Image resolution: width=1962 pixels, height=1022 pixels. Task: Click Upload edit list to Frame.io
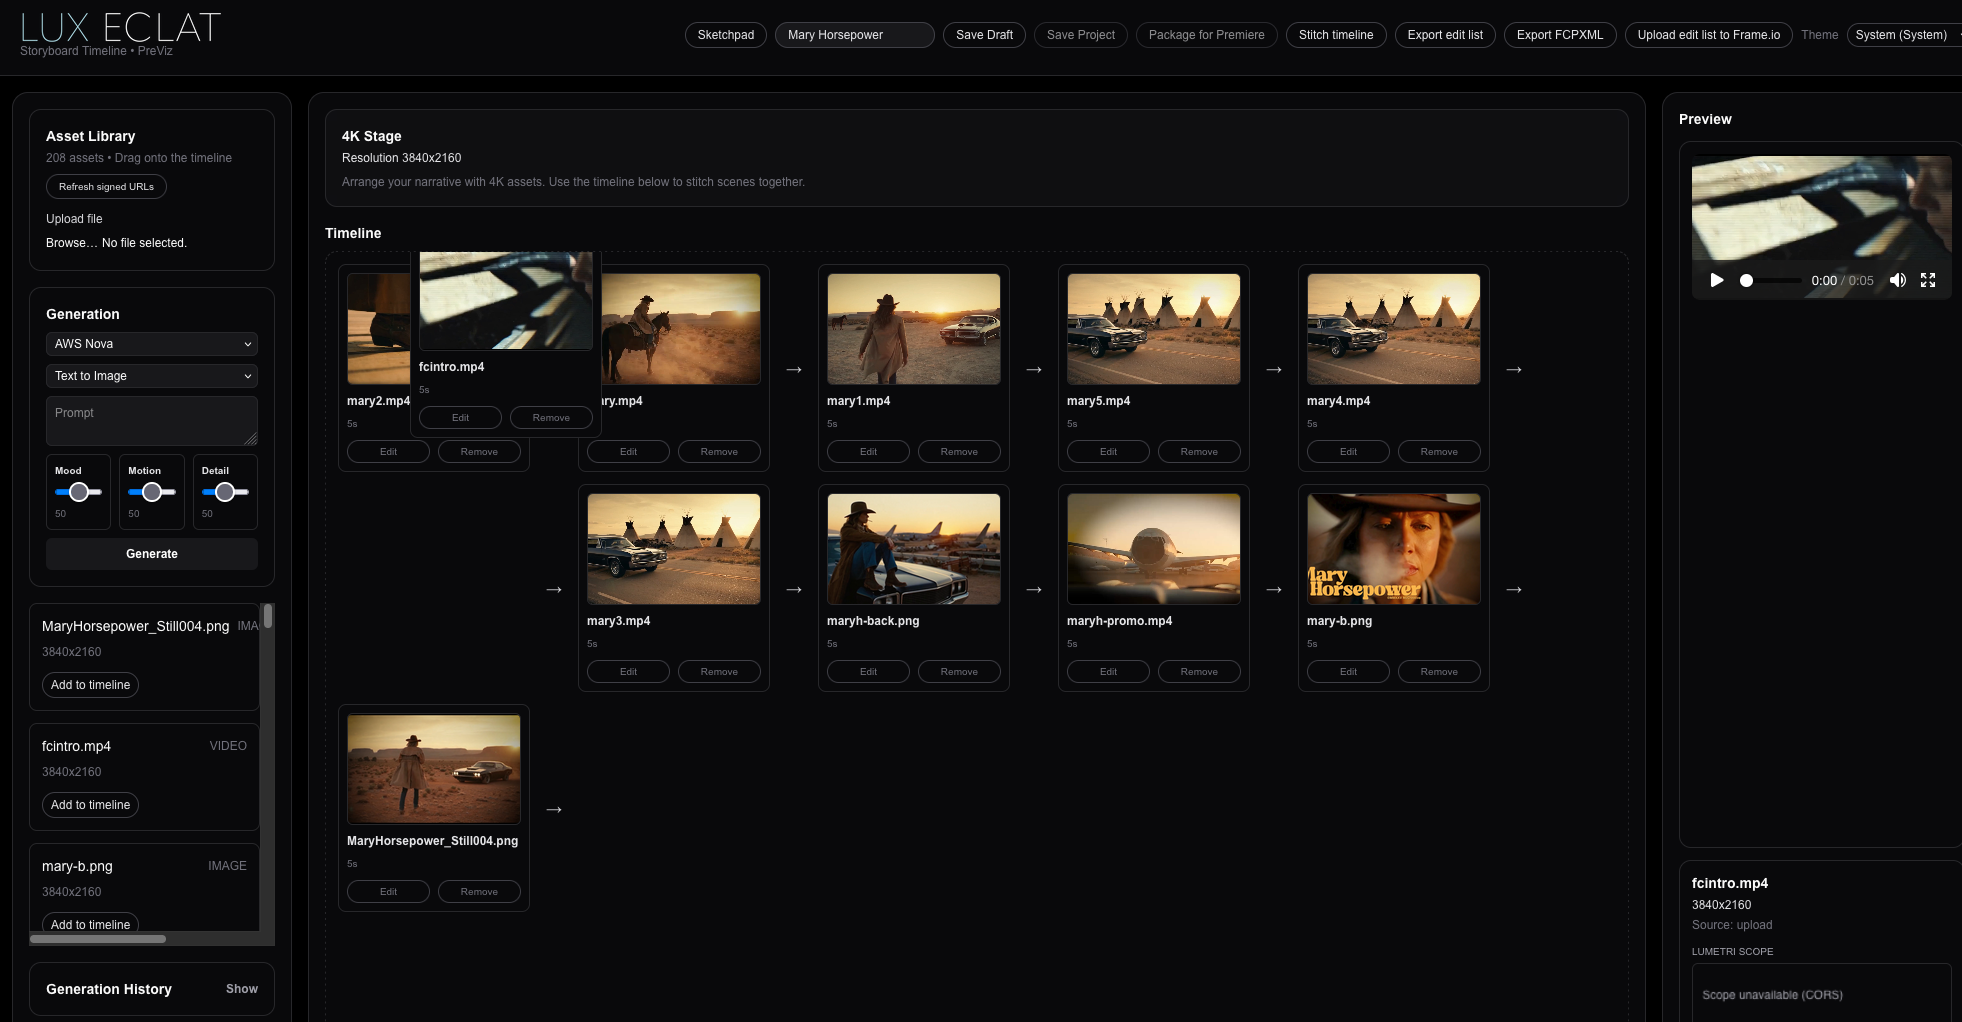click(1708, 34)
